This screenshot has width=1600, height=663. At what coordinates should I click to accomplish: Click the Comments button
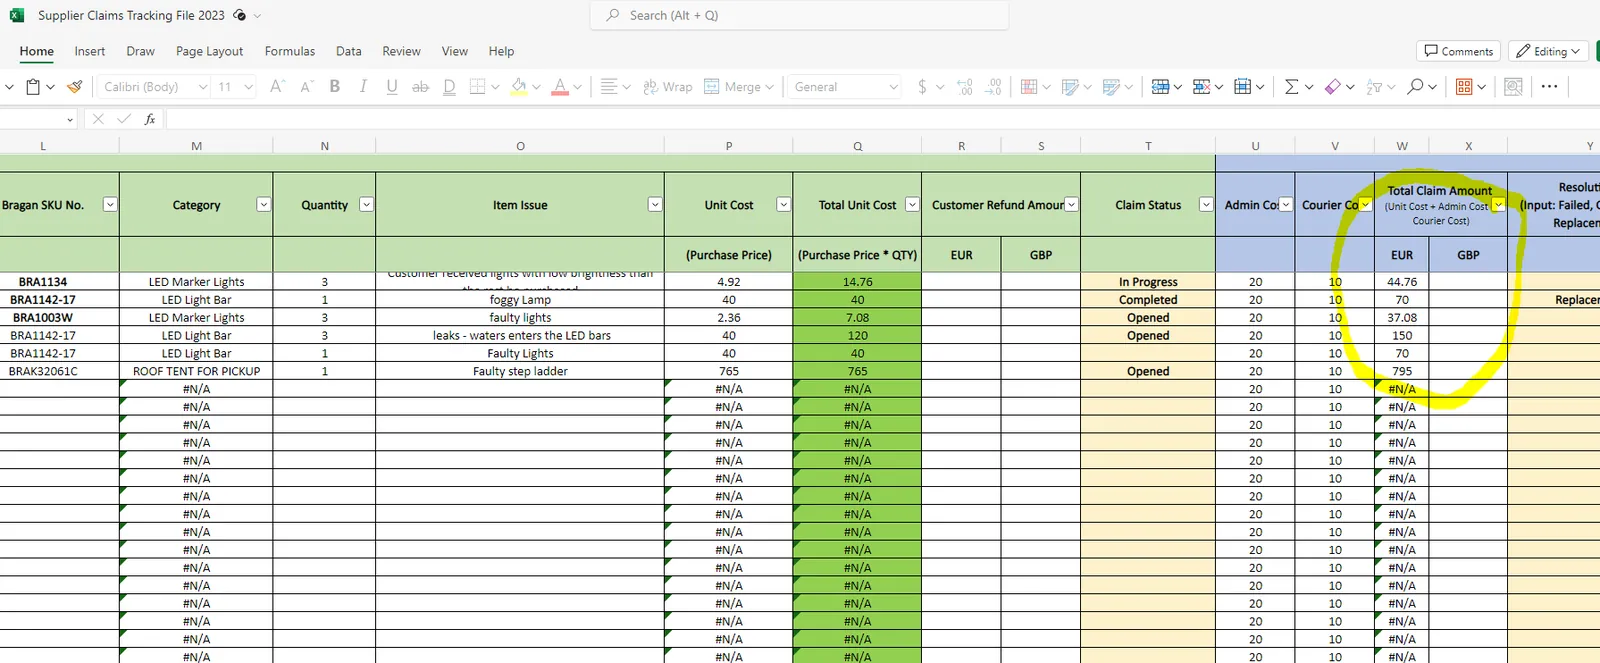point(1458,51)
